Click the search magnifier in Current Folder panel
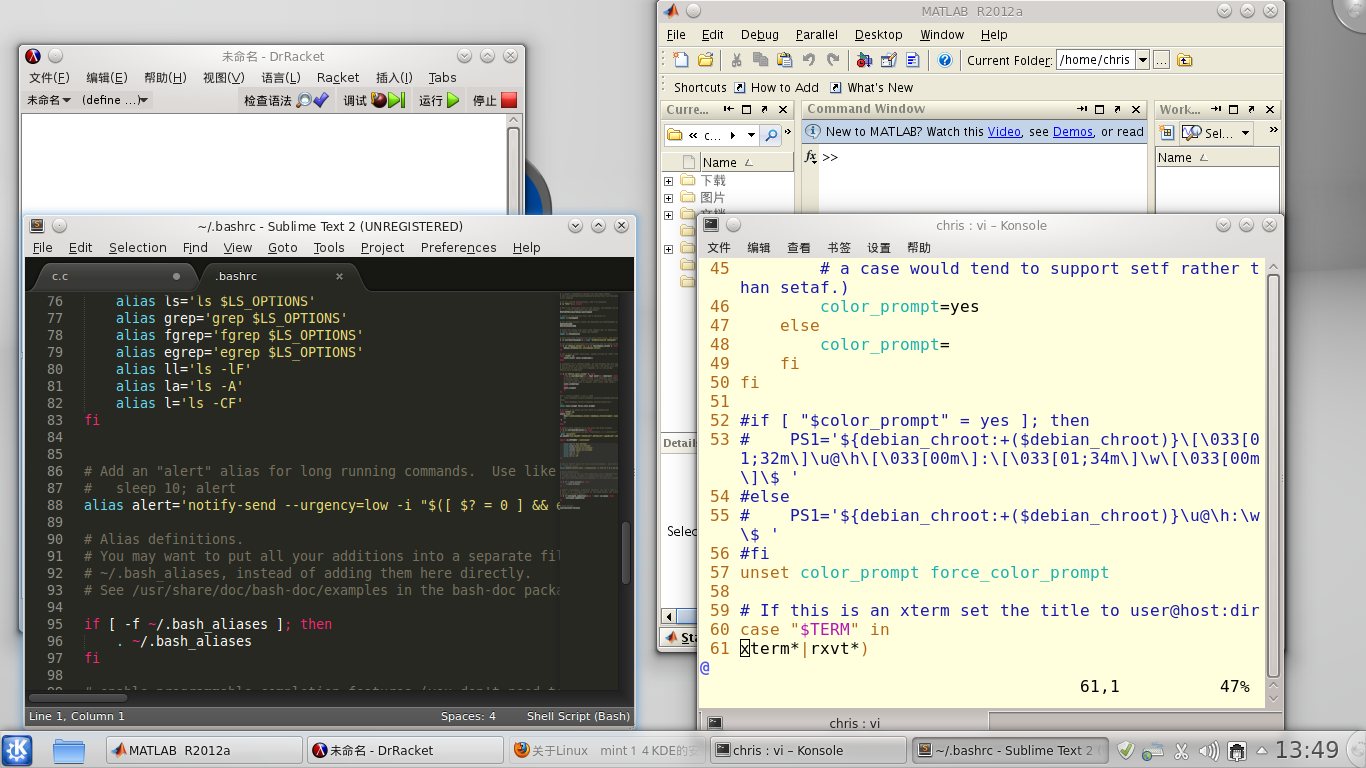The image size is (1366, 768). click(x=770, y=135)
